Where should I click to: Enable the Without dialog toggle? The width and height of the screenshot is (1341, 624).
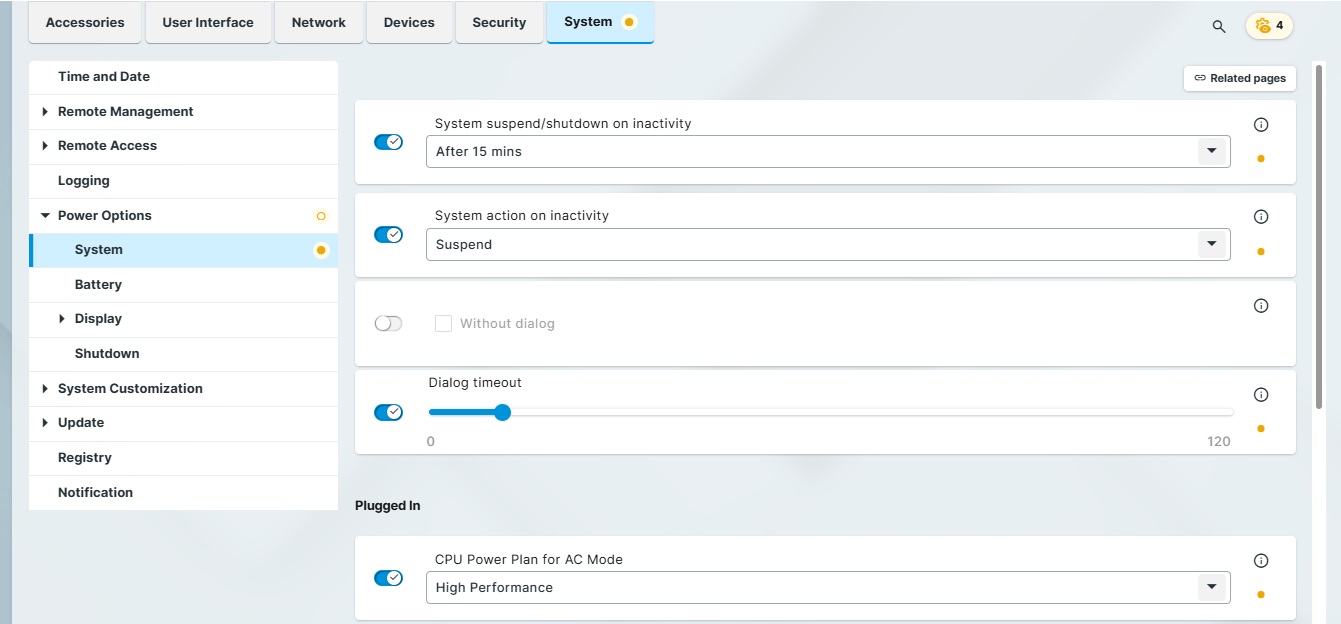tap(388, 323)
